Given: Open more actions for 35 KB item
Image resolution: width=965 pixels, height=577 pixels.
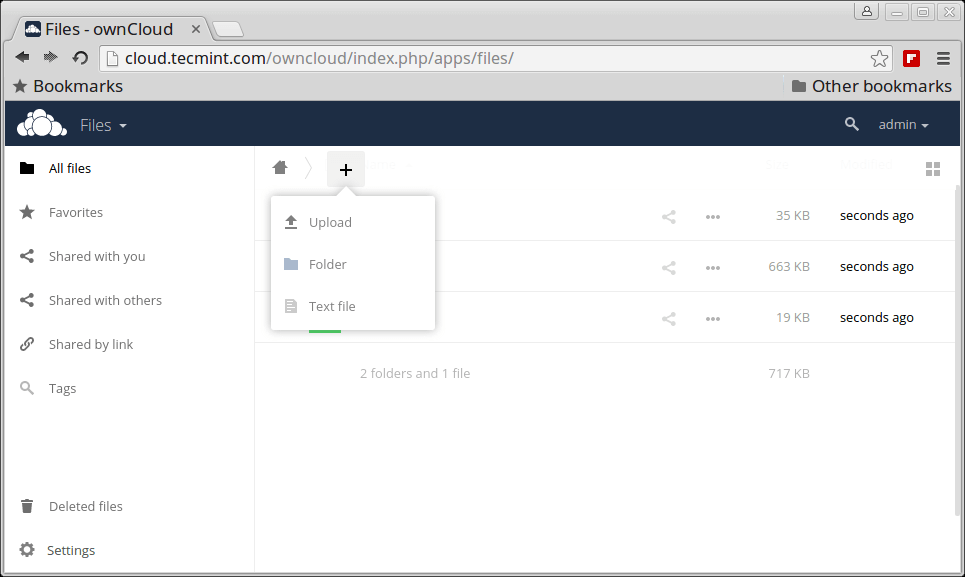Looking at the screenshot, I should point(713,217).
